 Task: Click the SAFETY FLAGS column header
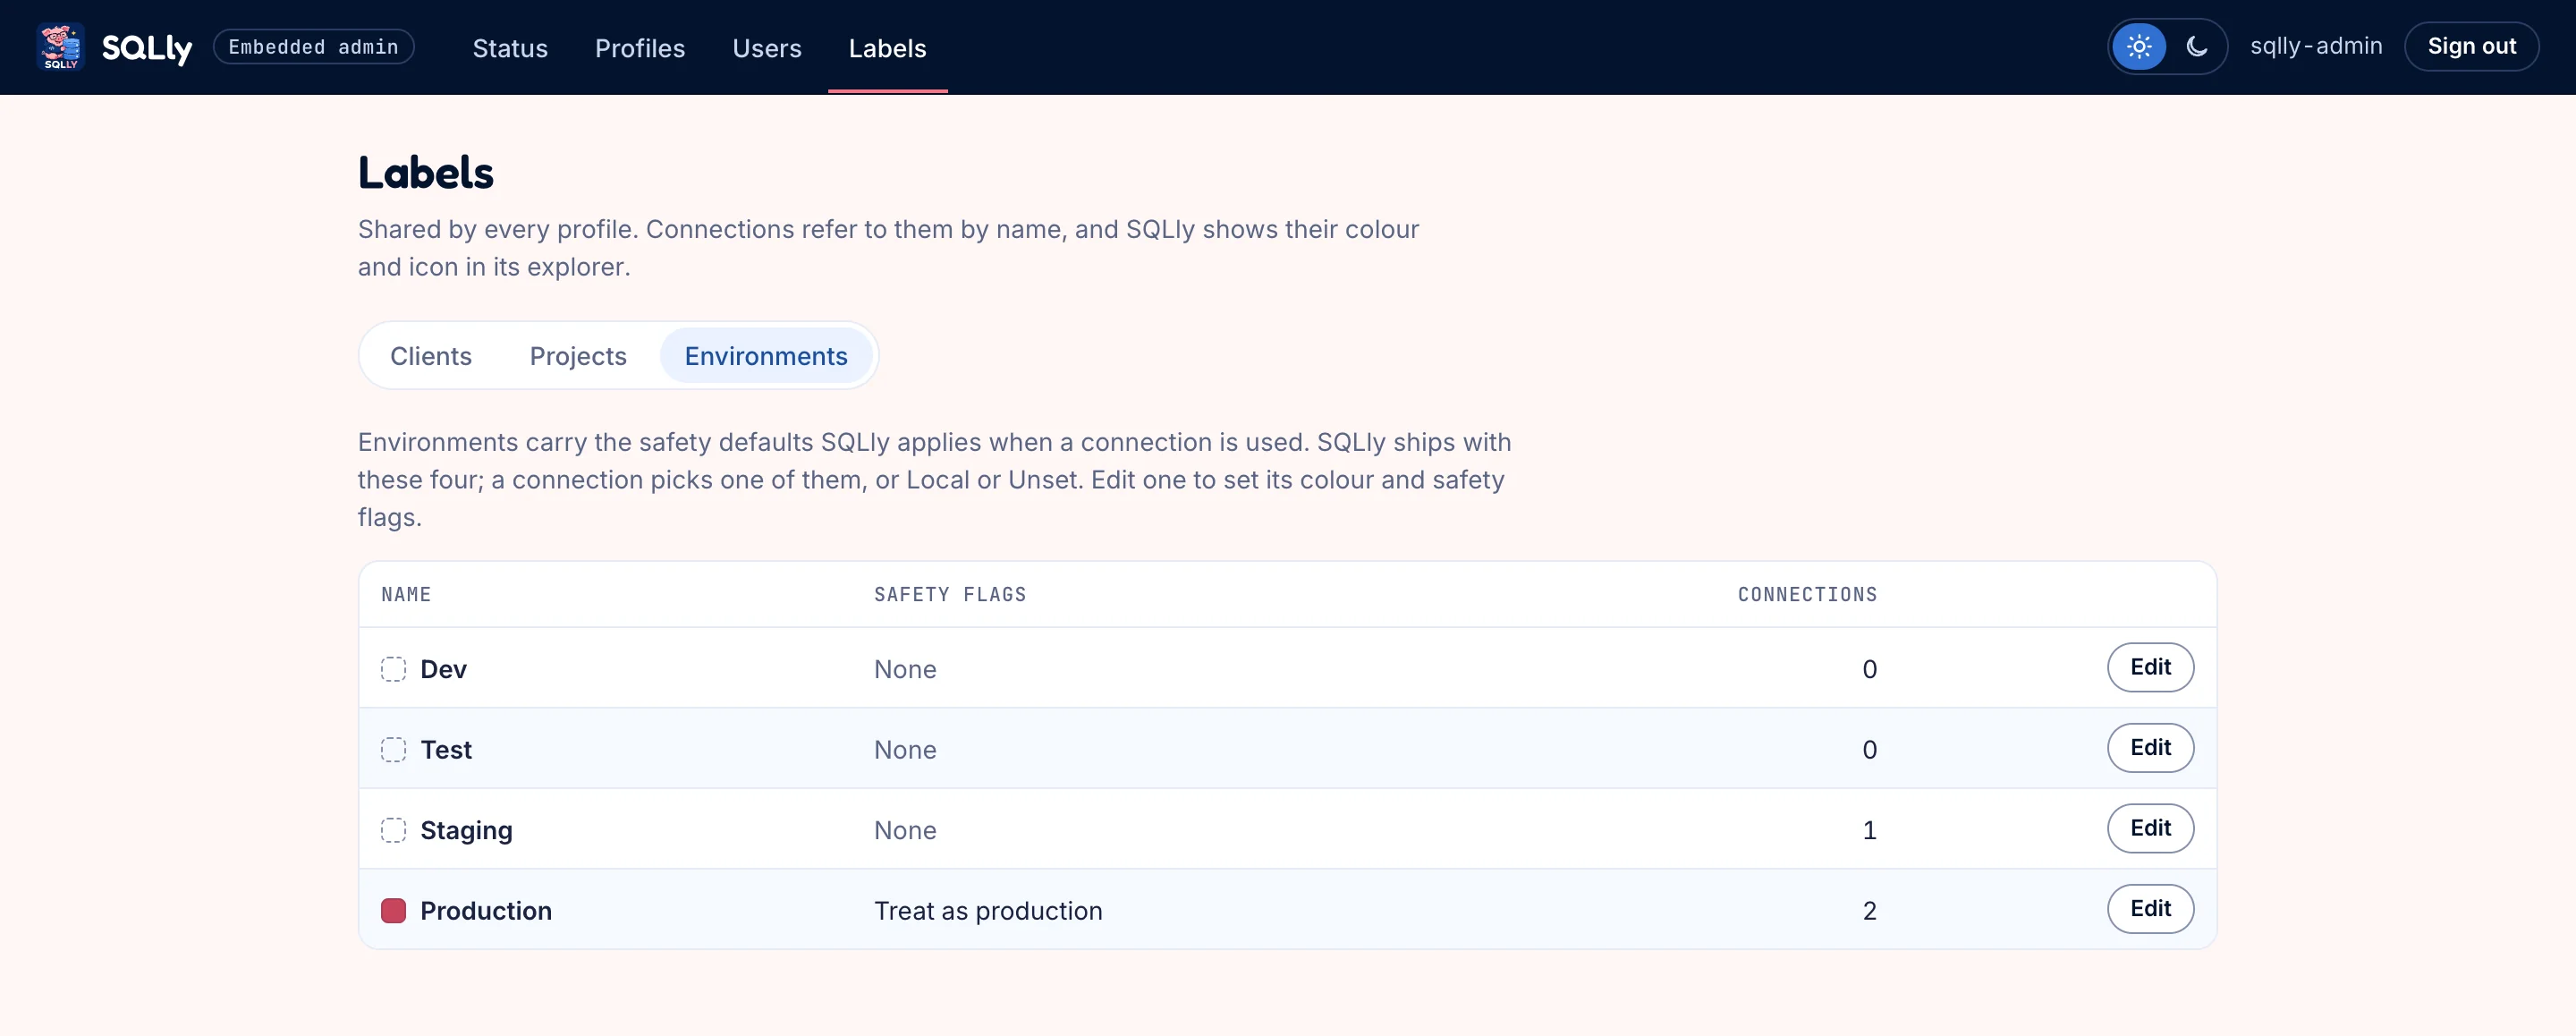[x=950, y=594]
